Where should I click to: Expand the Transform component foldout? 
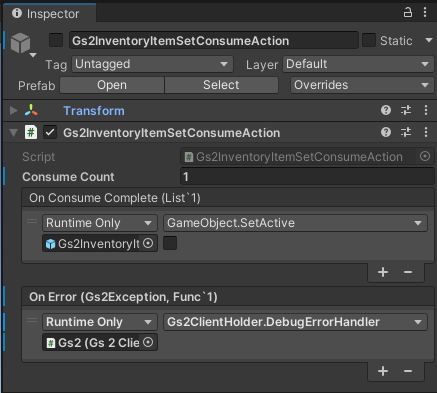click(x=13, y=111)
